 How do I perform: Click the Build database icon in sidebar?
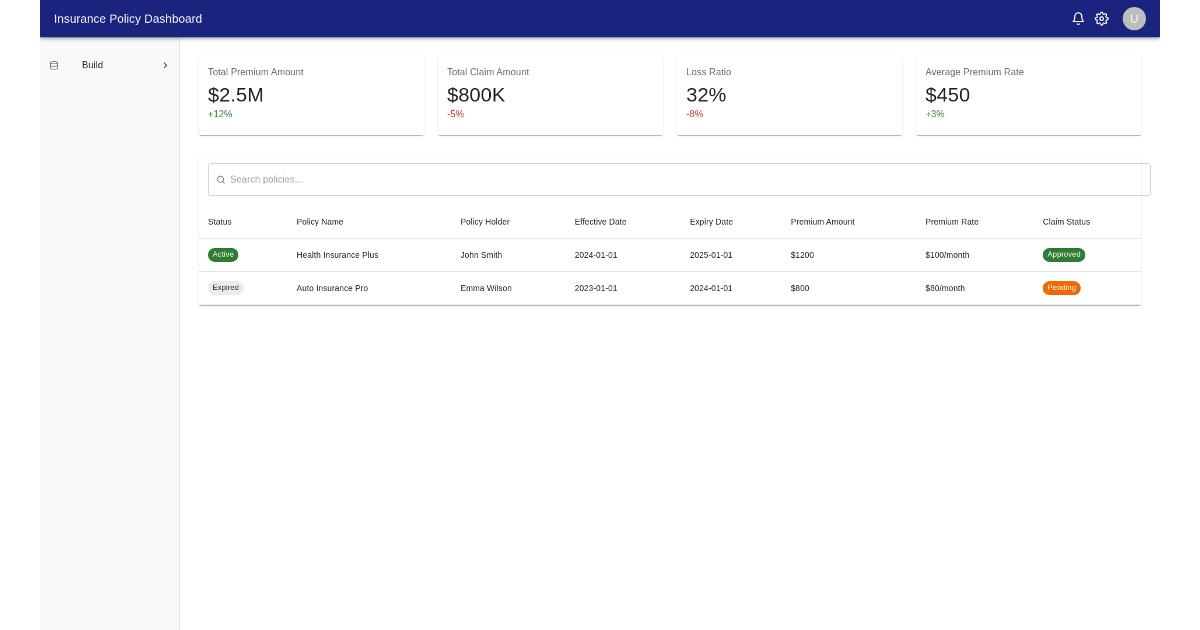coord(54,65)
